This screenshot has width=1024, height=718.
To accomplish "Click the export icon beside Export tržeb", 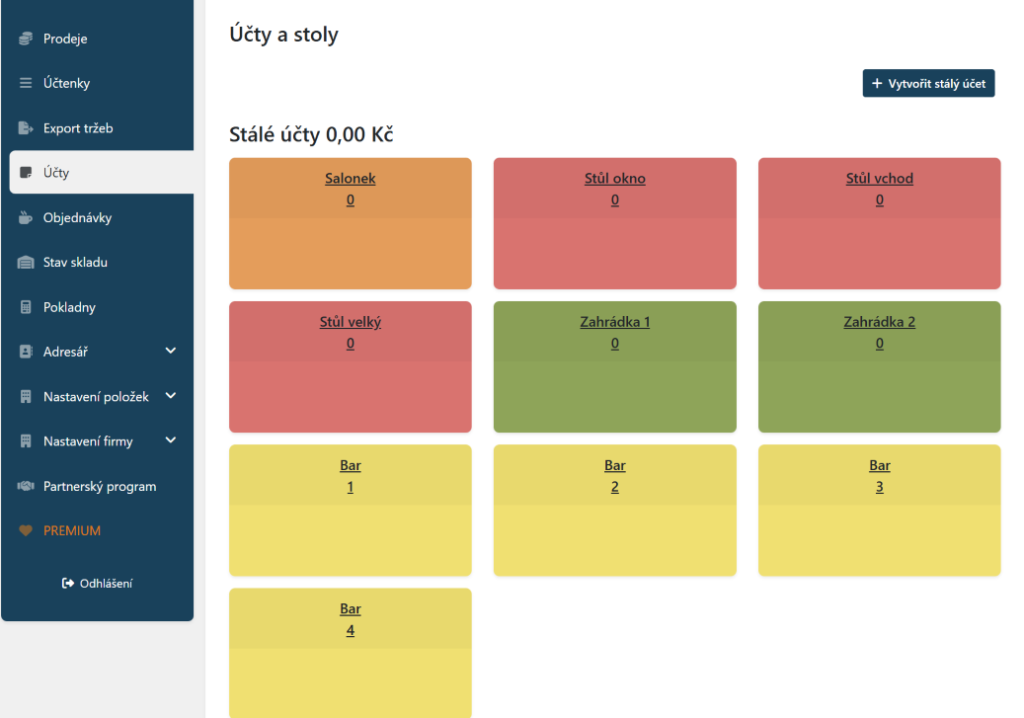I will pos(26,129).
